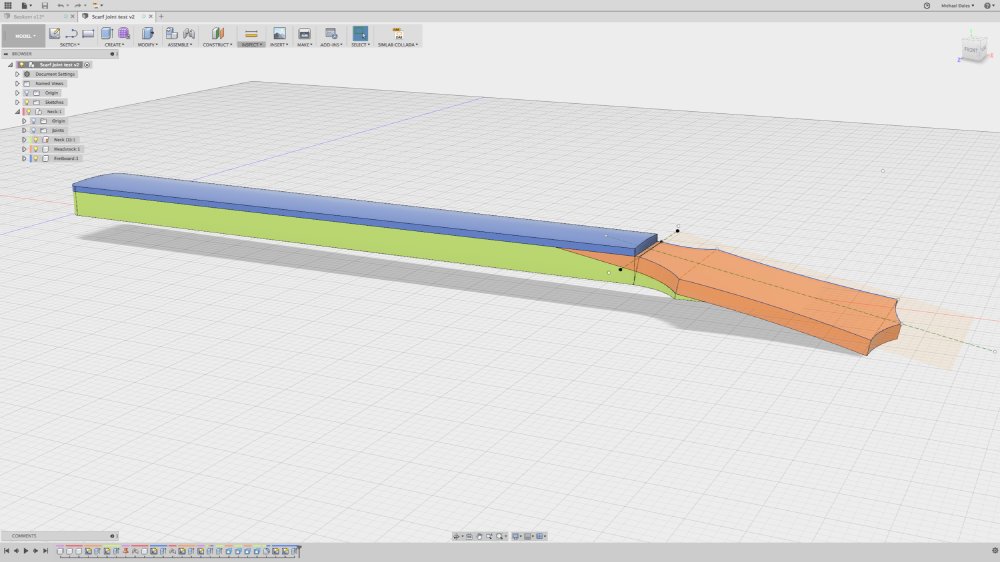Toggle visibility bulb of Headstock:1
The height and width of the screenshot is (562, 1000).
click(36, 149)
